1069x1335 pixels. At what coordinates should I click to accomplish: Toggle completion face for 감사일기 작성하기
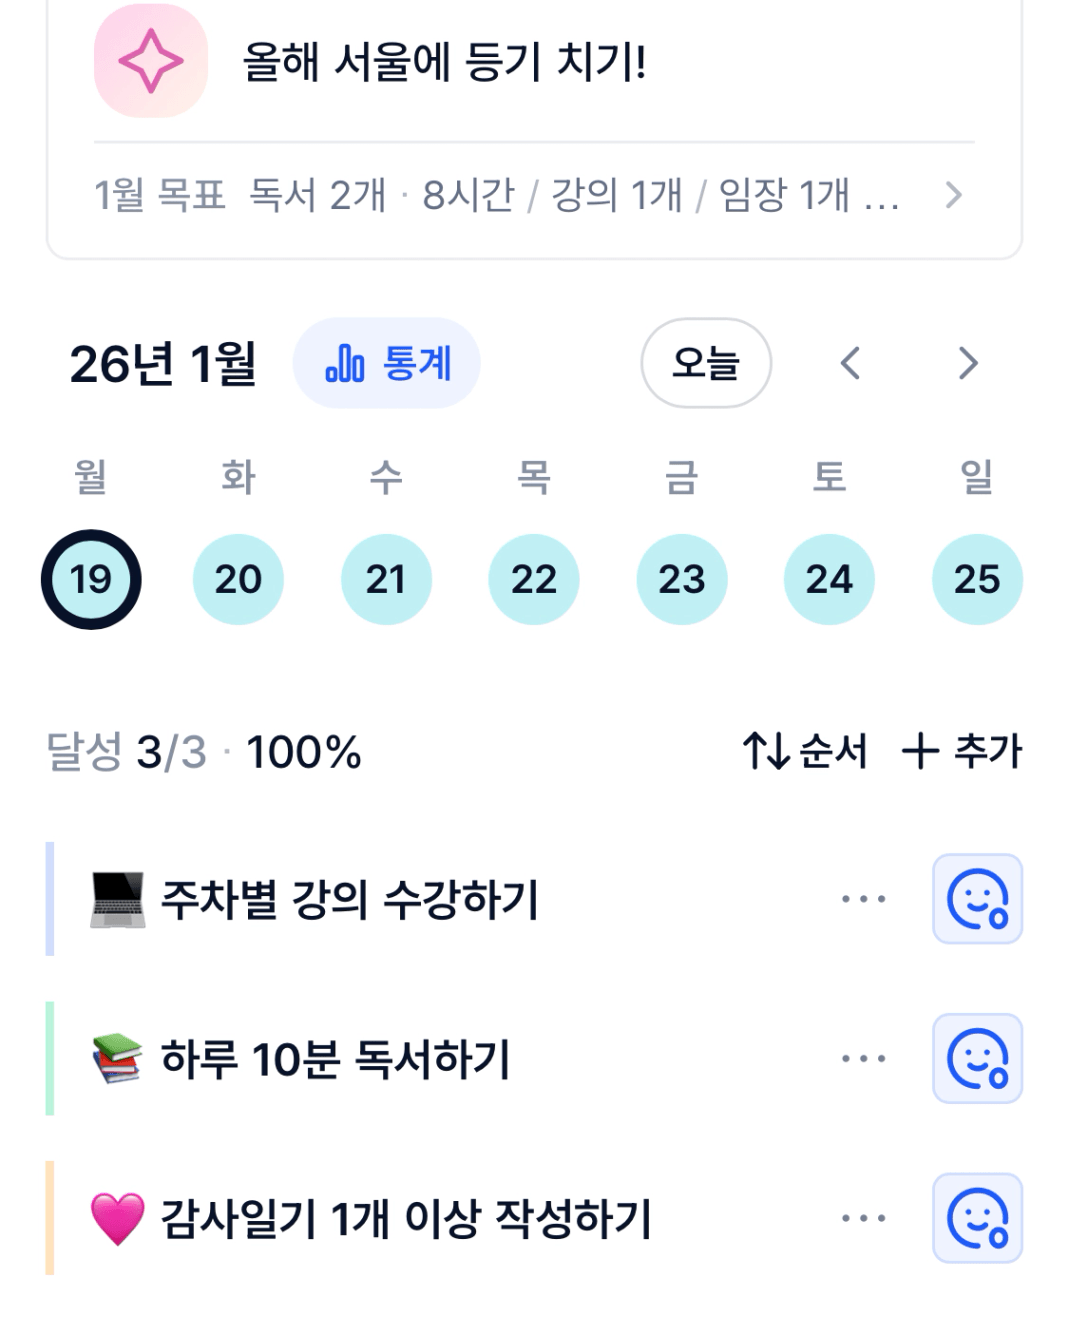click(977, 1219)
